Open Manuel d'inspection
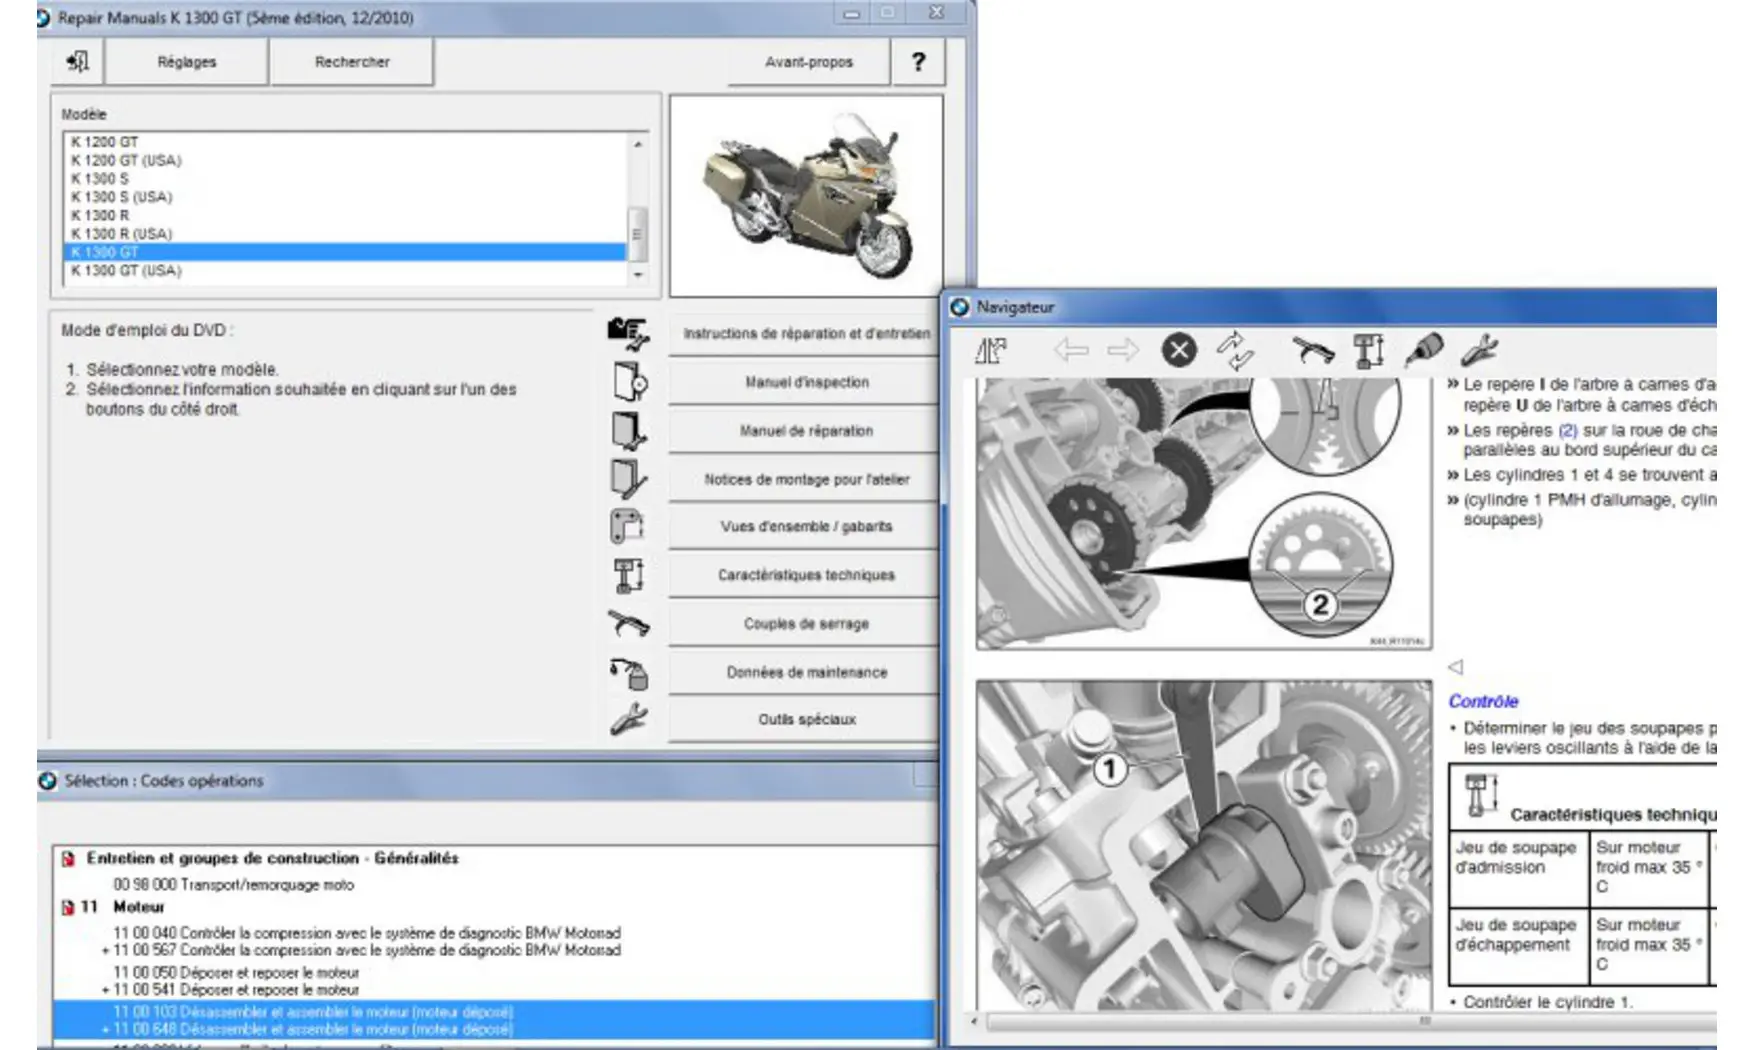Image resolution: width=1755 pixels, height=1050 pixels. click(806, 382)
